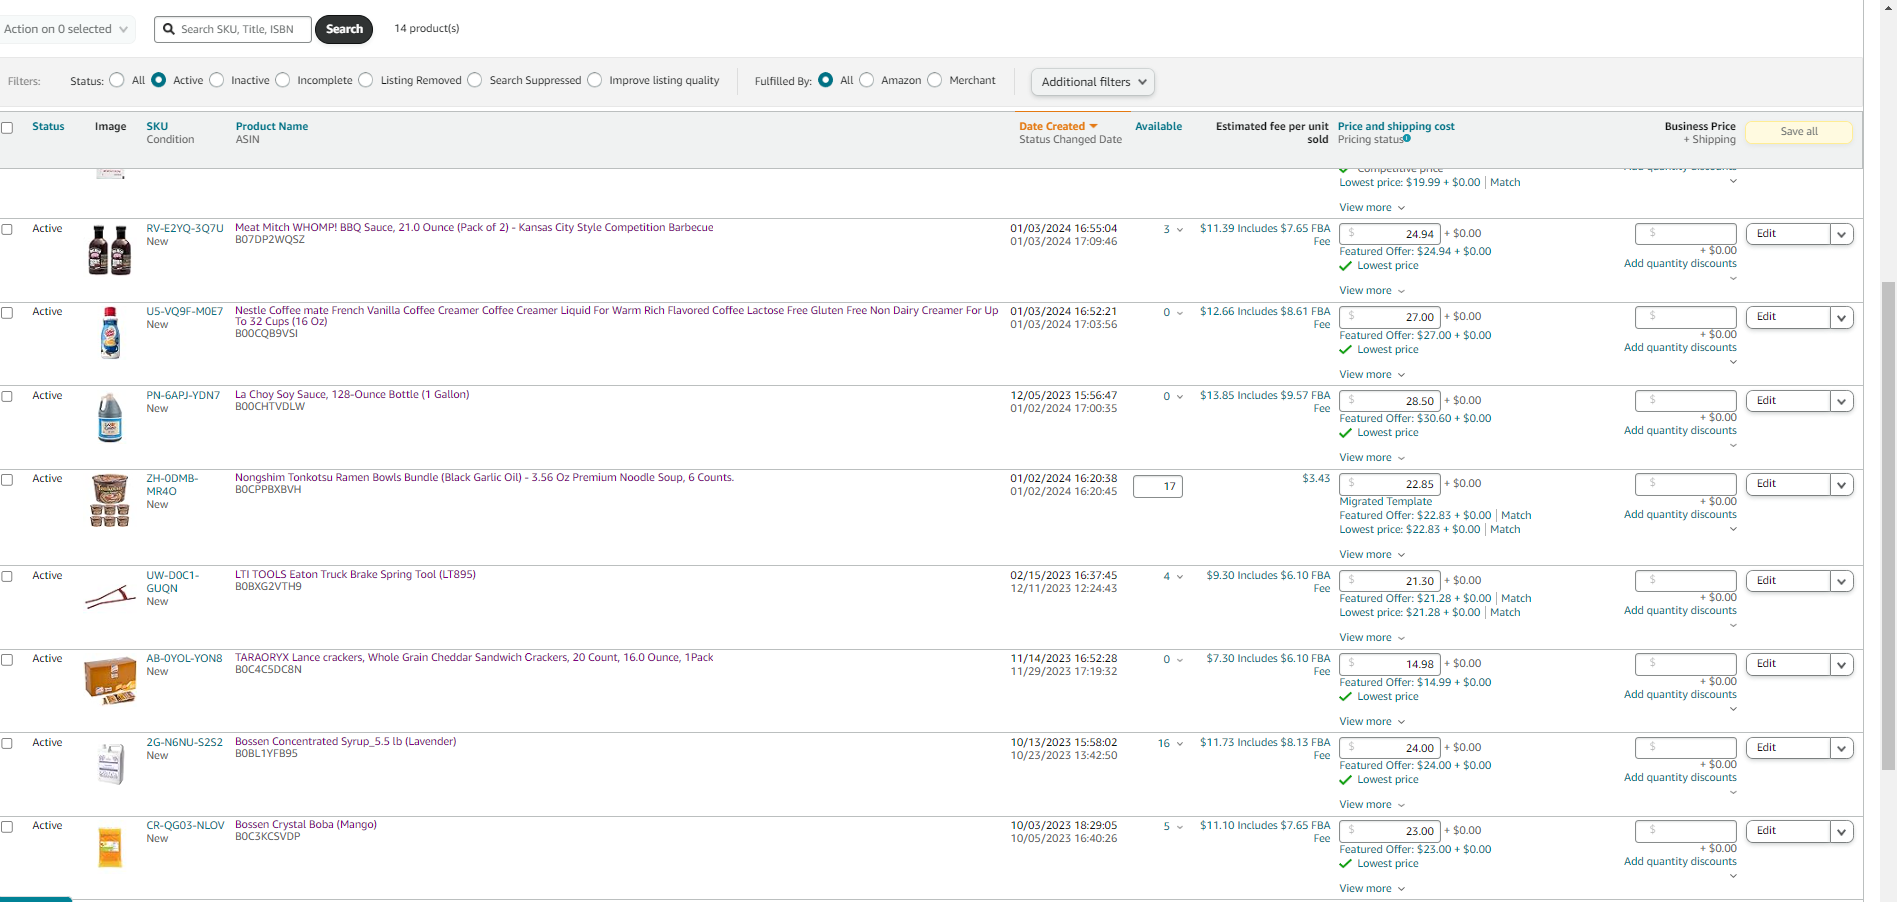Open the La Choy Soy Sauce thumbnail
Screen dimensions: 1897x902
[x=110, y=417]
